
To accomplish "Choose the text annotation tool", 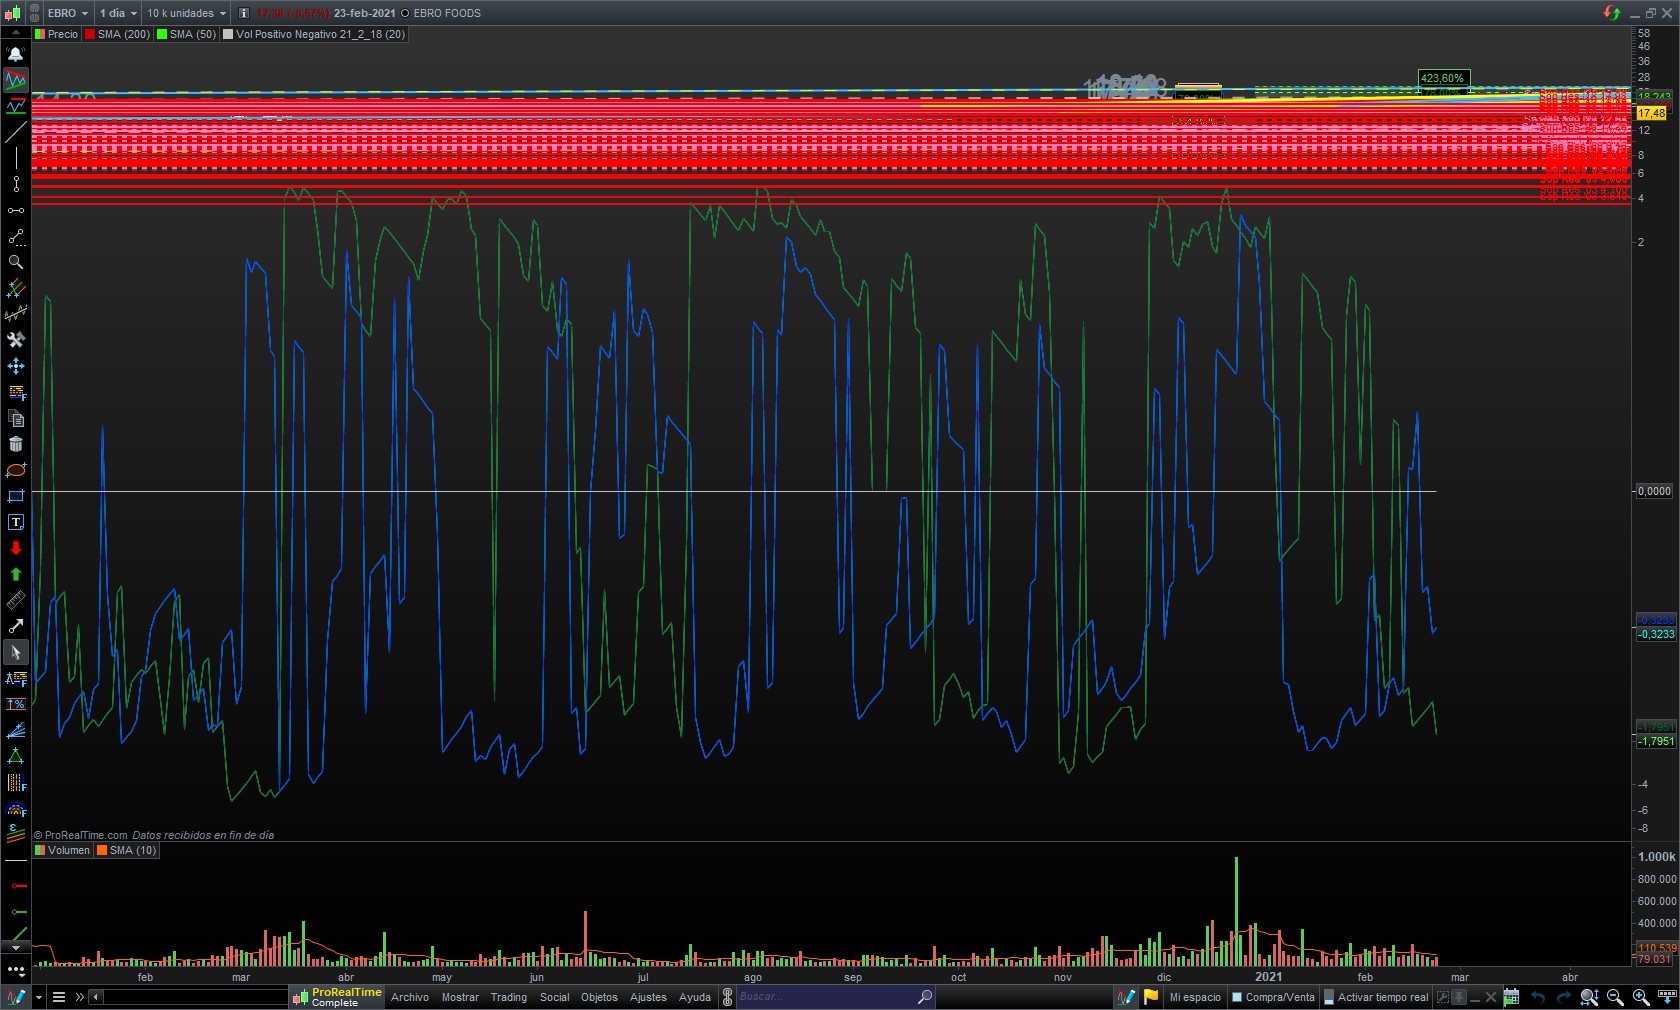I will [16, 522].
